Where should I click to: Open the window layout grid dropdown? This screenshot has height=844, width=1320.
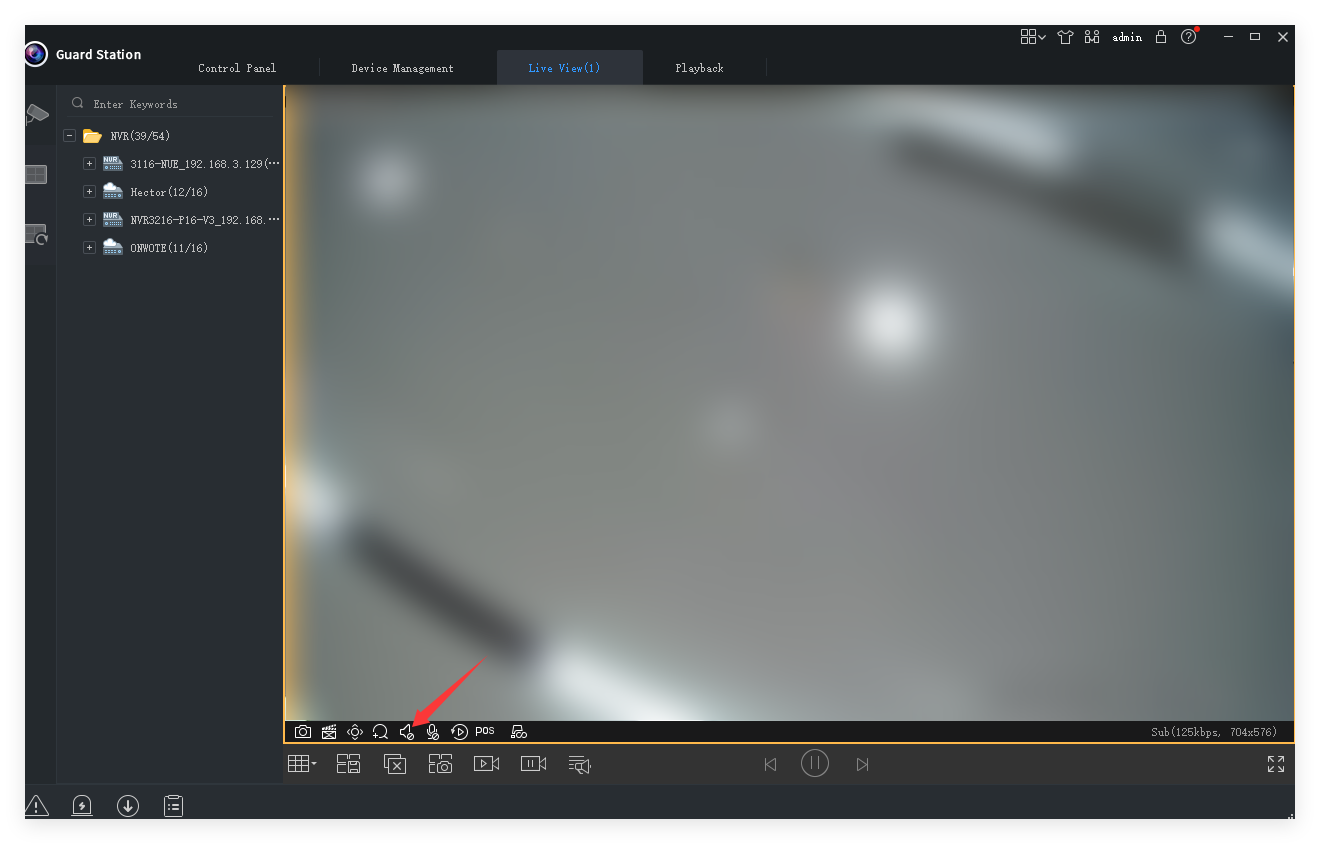pyautogui.click(x=302, y=764)
